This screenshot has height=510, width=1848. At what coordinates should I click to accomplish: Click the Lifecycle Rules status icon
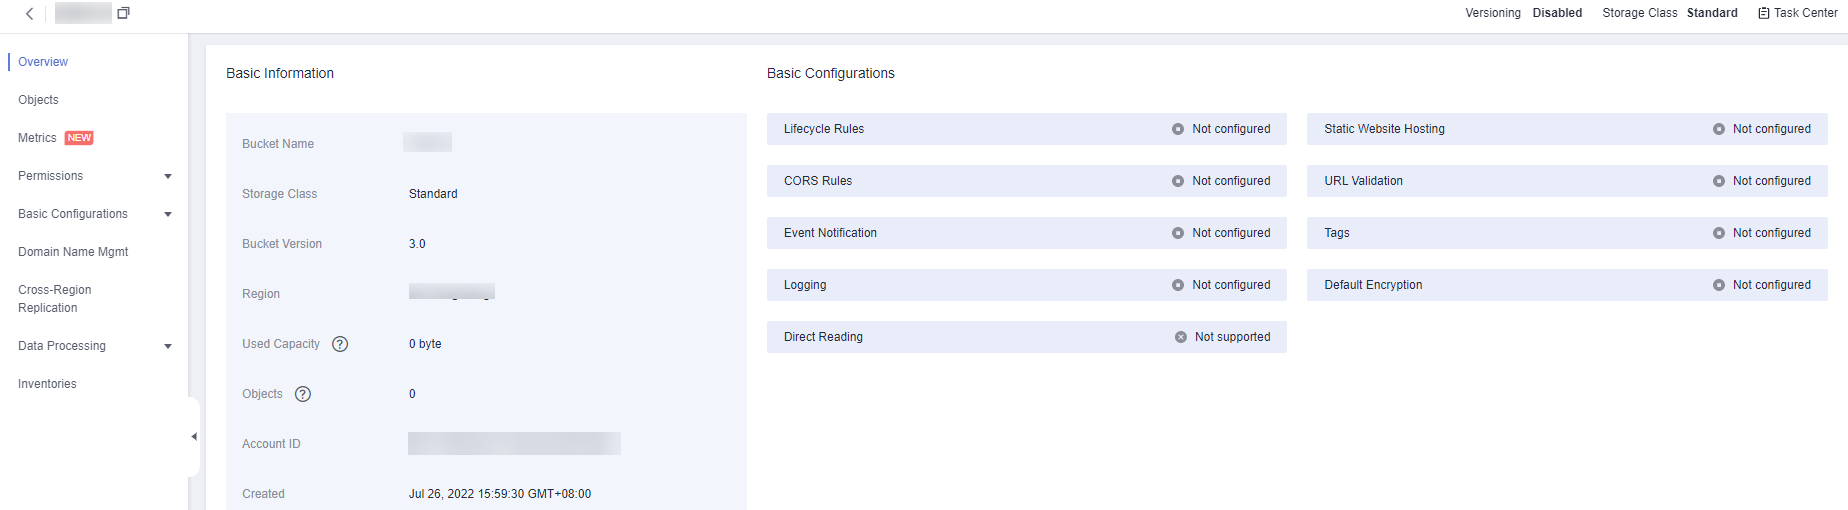pos(1178,129)
